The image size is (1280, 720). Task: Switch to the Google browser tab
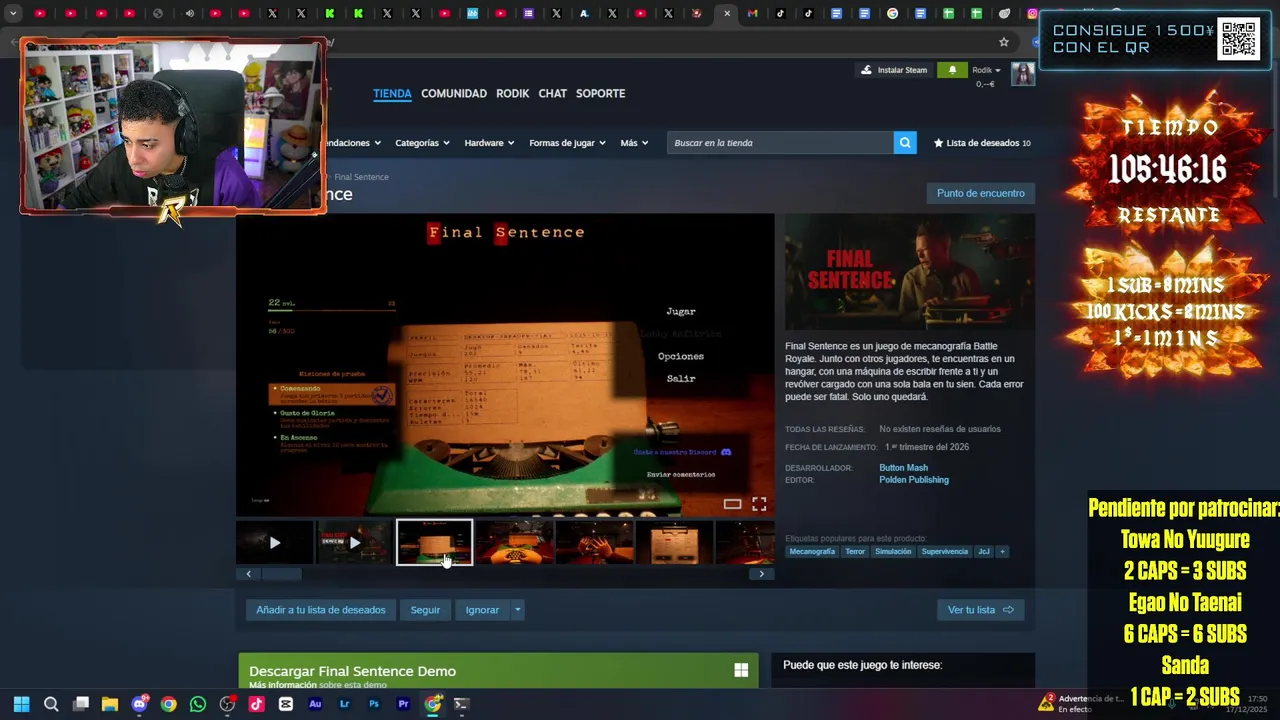click(892, 13)
